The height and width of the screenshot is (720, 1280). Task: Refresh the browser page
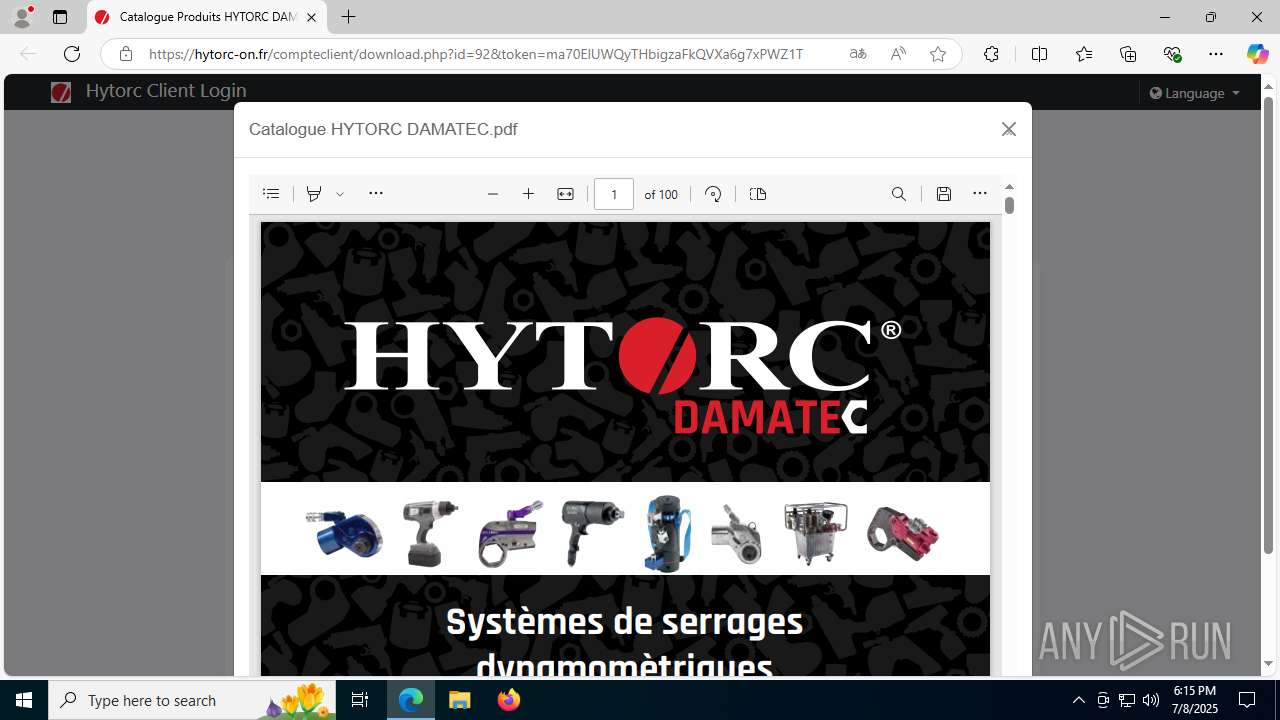(x=72, y=54)
